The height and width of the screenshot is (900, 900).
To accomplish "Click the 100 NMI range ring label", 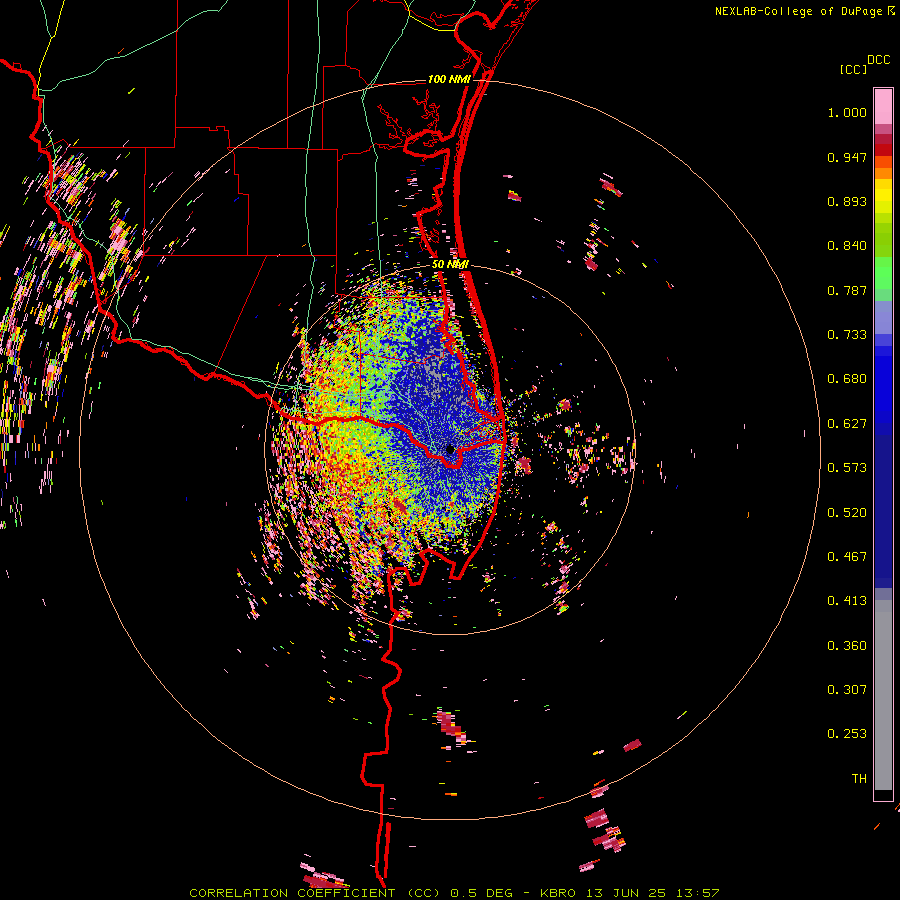I will 449,79.
